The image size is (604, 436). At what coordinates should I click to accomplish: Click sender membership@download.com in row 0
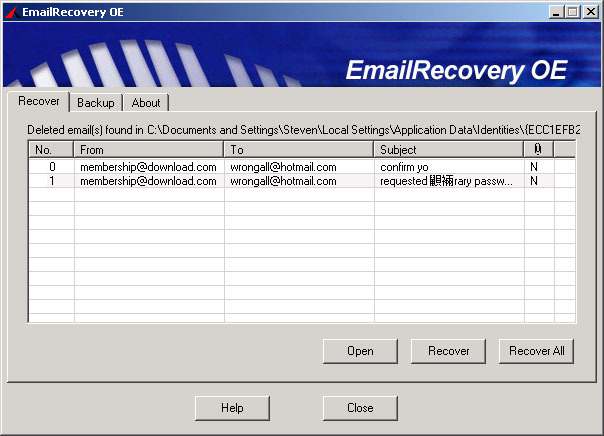click(148, 167)
